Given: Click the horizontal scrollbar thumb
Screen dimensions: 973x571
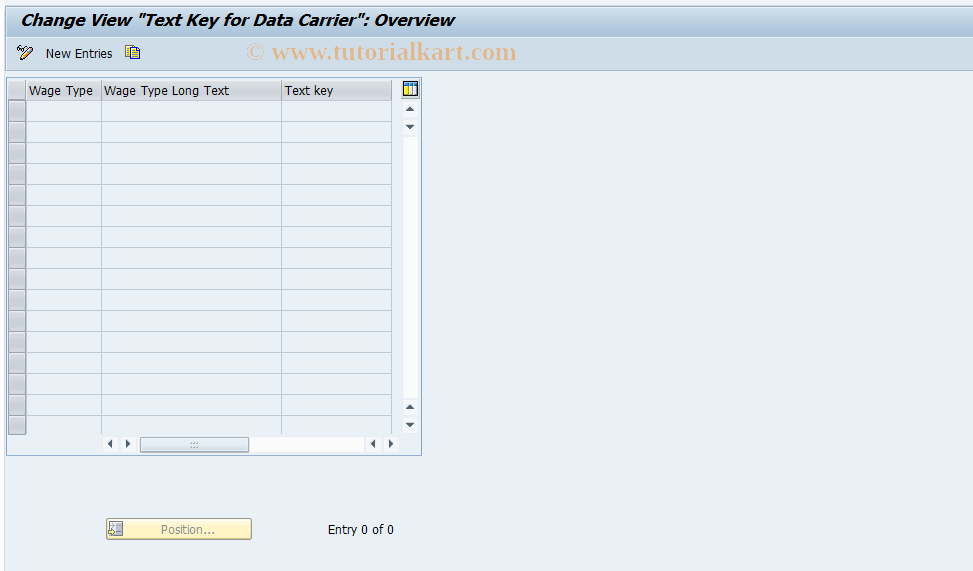Looking at the screenshot, I should point(194,444).
